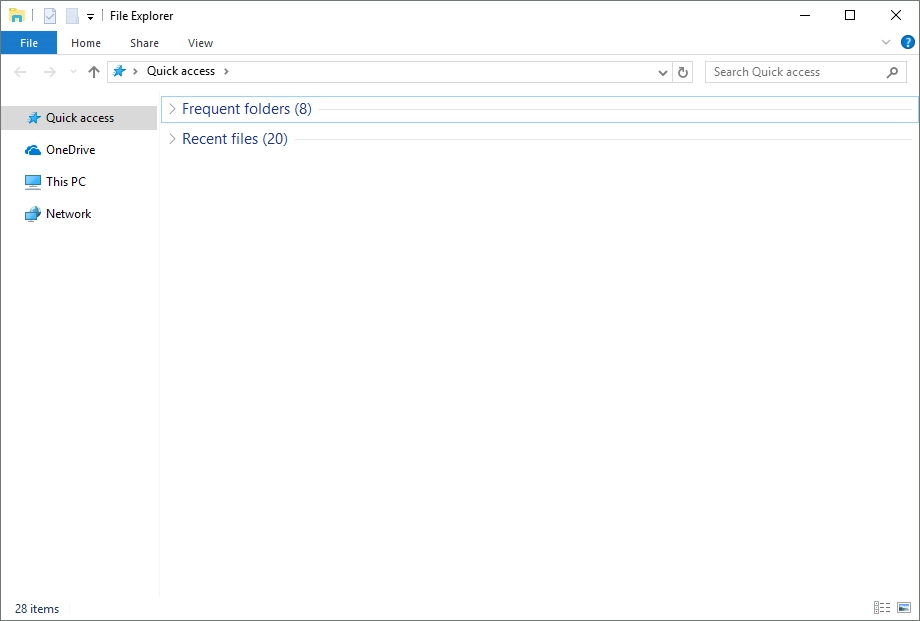Viewport: 920px width, 621px height.
Task: Expand the ribbon with the chevron
Action: pyautogui.click(x=886, y=42)
